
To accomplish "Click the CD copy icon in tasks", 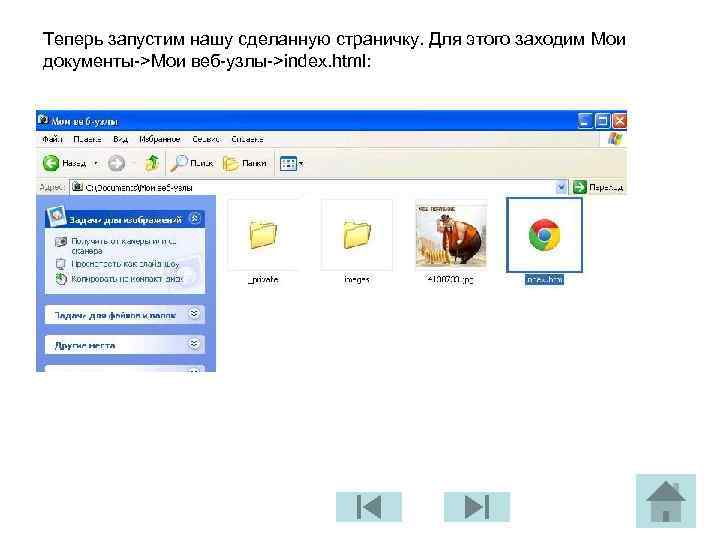I will pyautogui.click(x=61, y=279).
